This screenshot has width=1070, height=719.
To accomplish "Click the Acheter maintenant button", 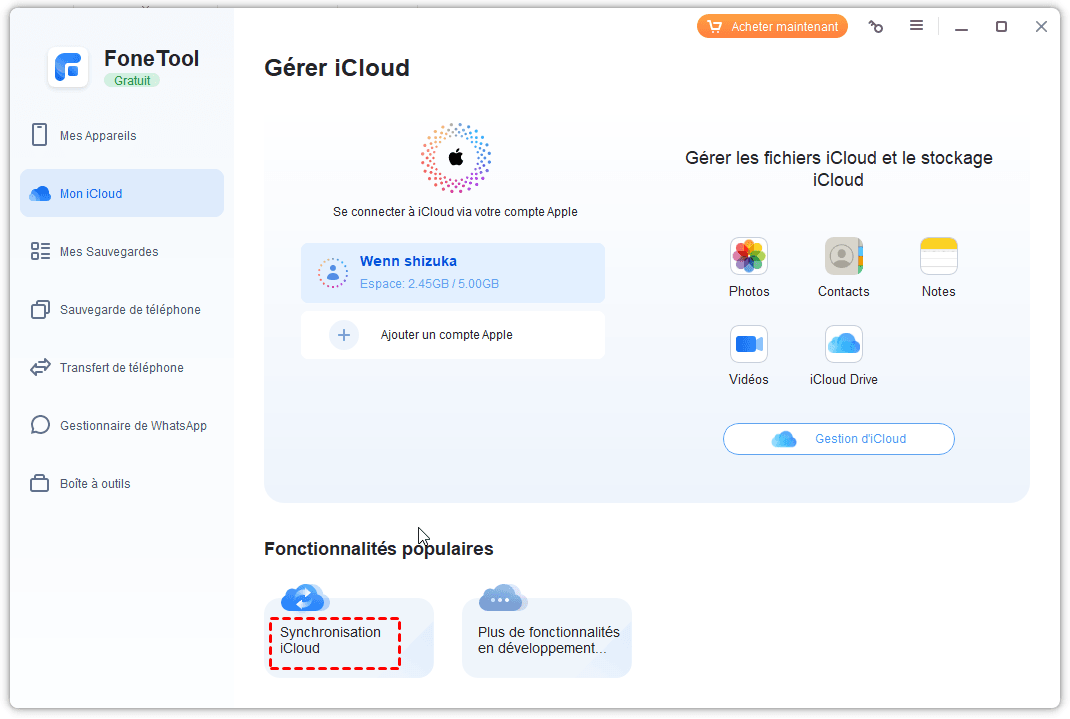I will click(772, 27).
